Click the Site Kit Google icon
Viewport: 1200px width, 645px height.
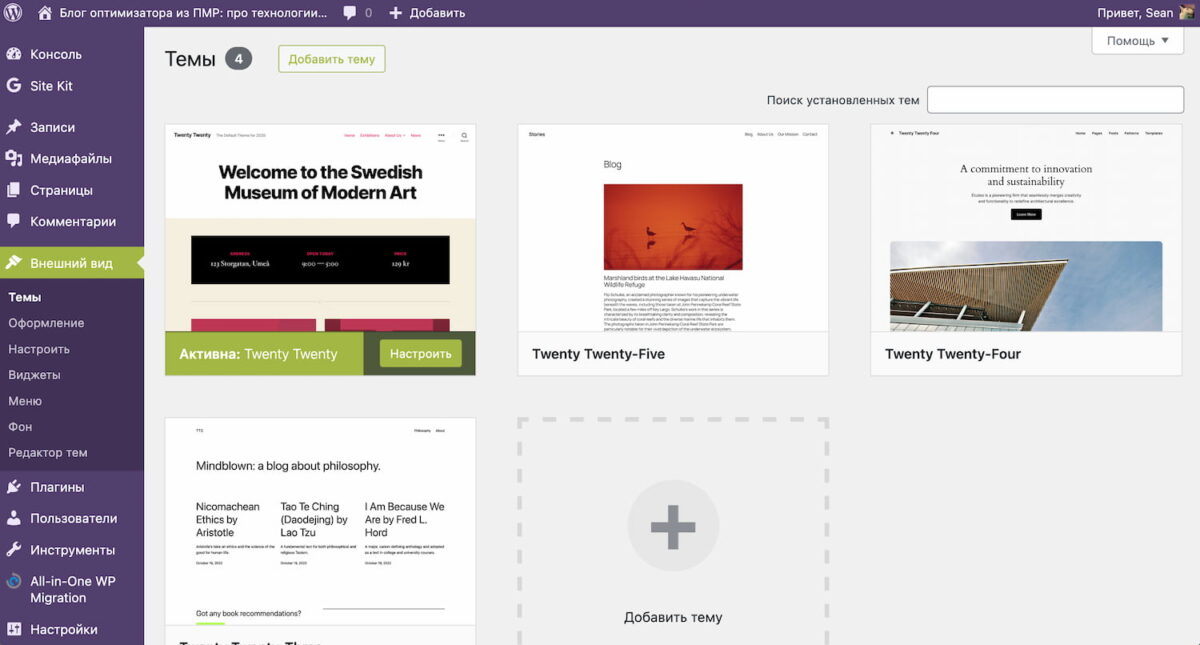[x=14, y=86]
